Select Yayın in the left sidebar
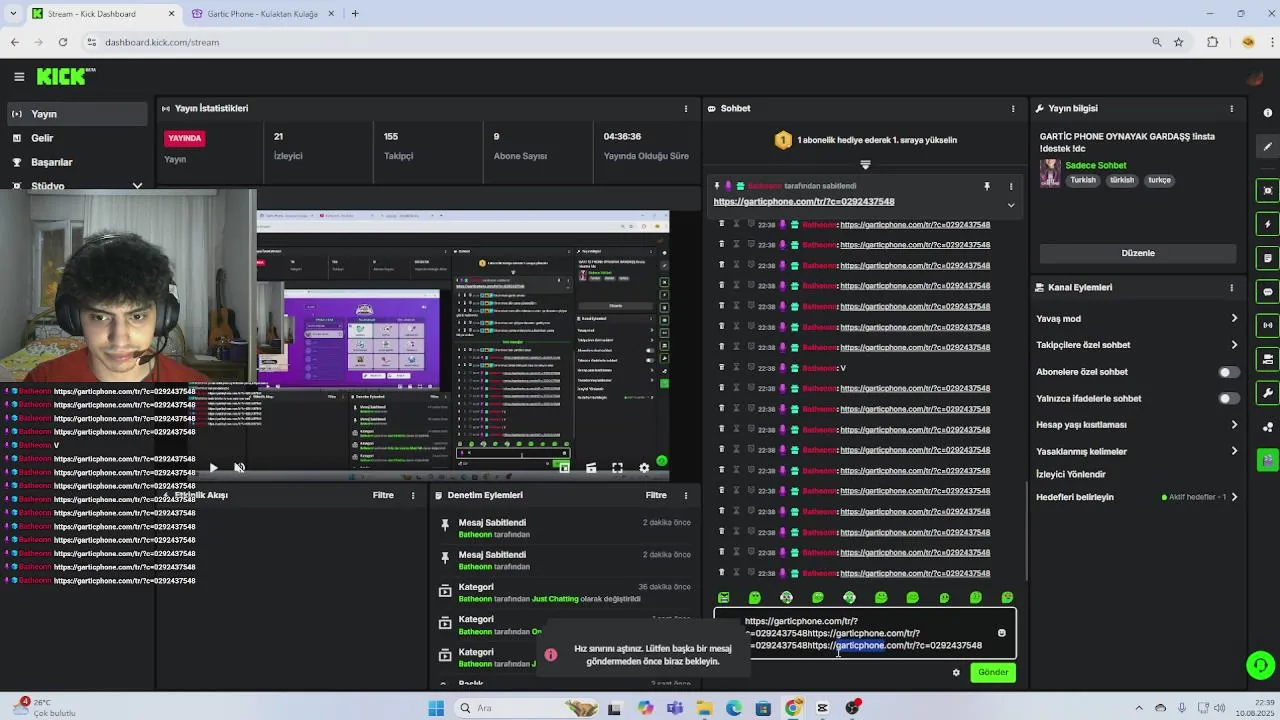 (78, 114)
